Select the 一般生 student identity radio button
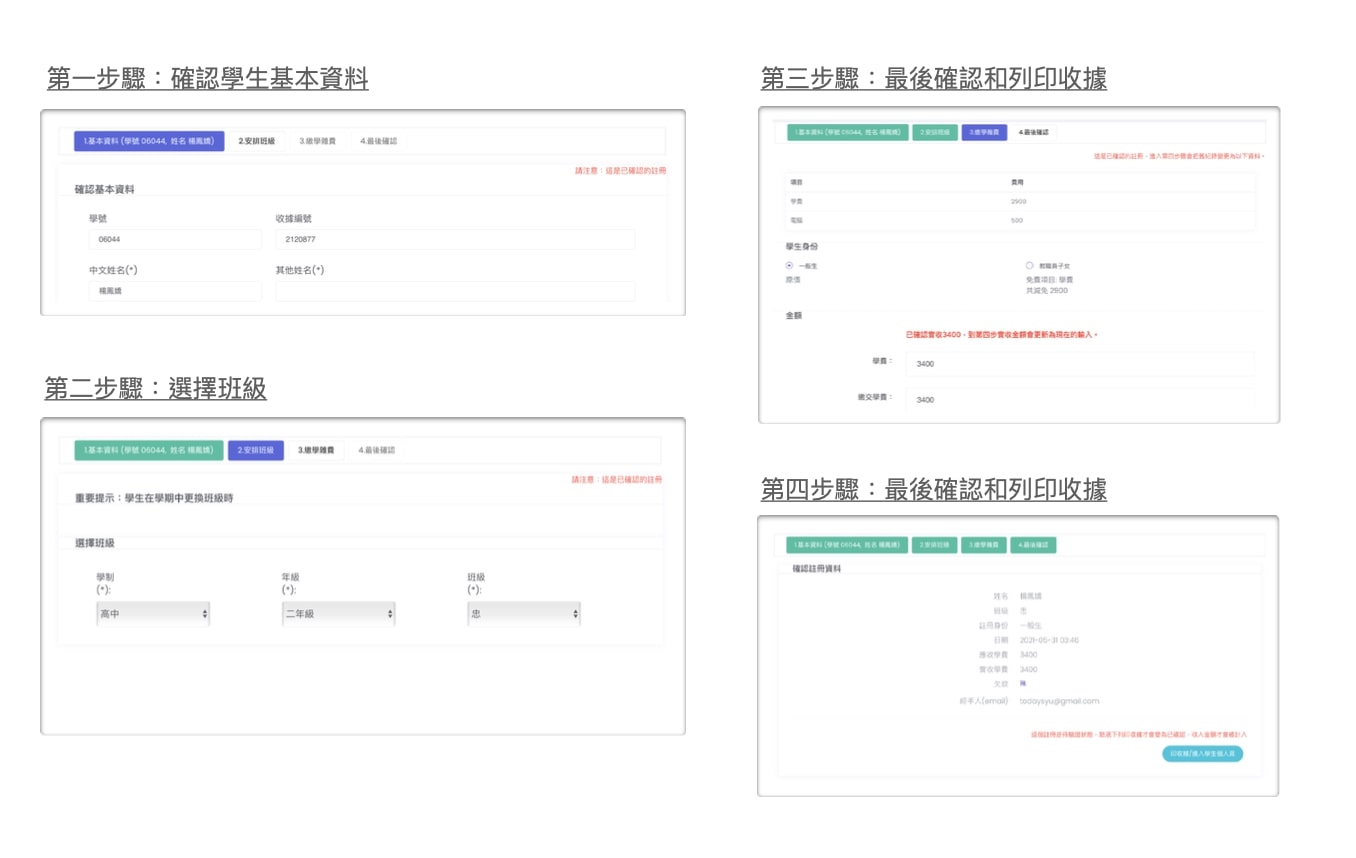1356x858 pixels. coord(790,266)
